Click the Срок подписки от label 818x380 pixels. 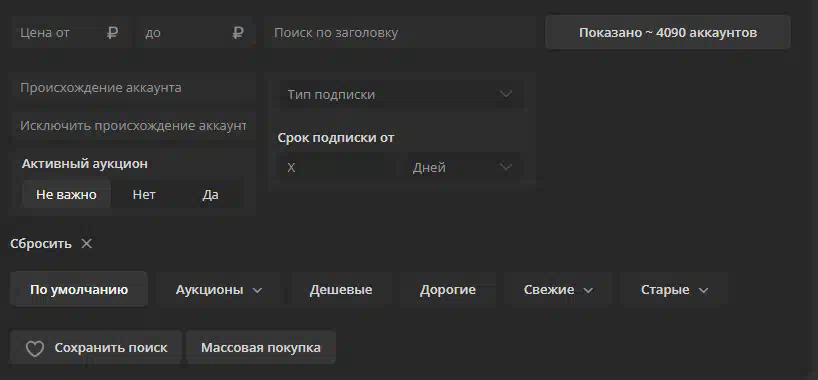[x=335, y=138]
